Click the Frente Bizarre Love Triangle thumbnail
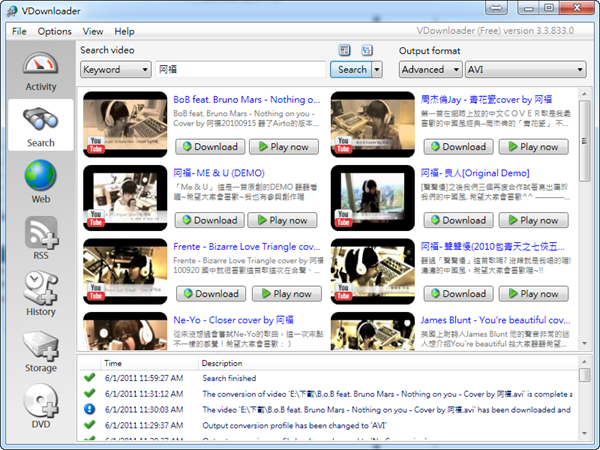This screenshot has width=600, height=450. 125,271
